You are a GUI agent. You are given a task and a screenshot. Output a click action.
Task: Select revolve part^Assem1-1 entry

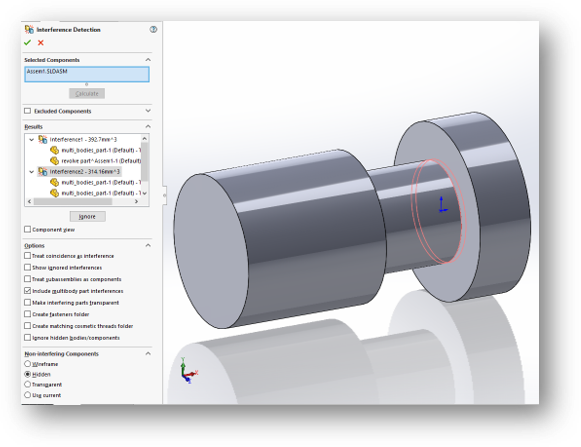point(101,161)
